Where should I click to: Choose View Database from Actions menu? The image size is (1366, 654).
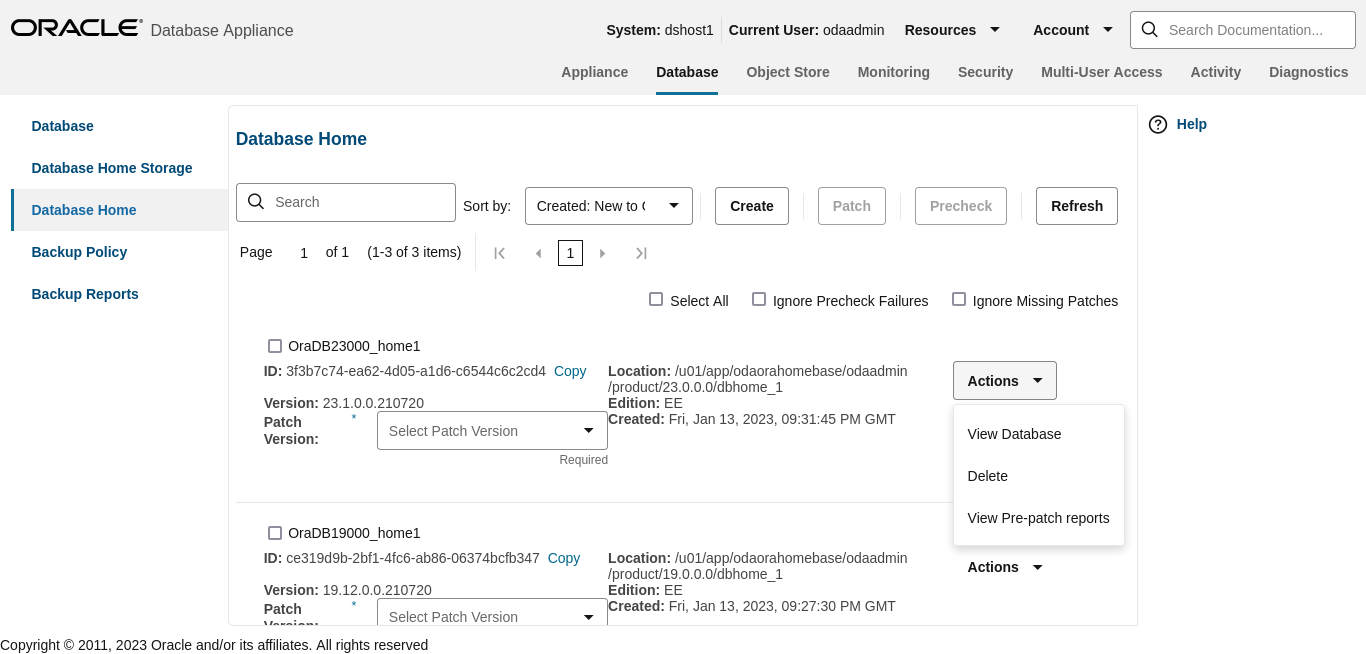coord(1039,434)
